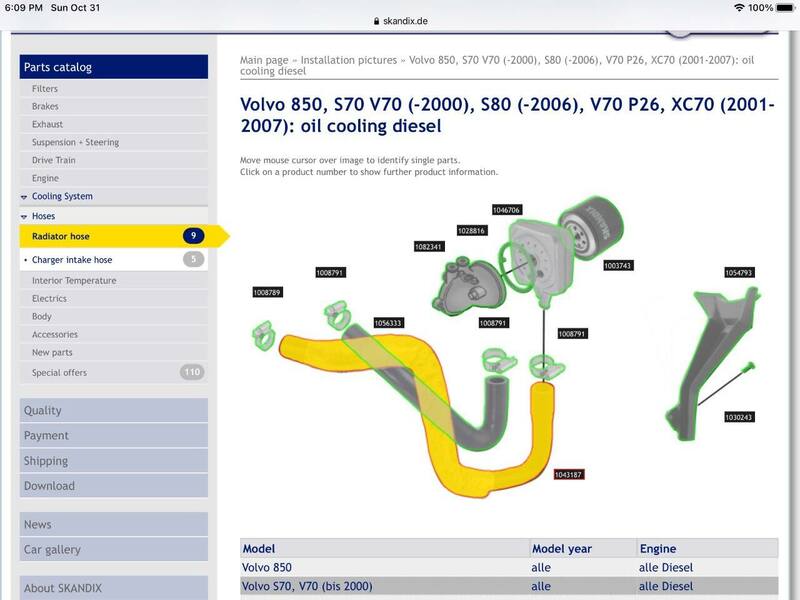Viewport: 800px width, 600px height.
Task: Select Charger intake hose entry
Action: pyautogui.click(x=114, y=259)
